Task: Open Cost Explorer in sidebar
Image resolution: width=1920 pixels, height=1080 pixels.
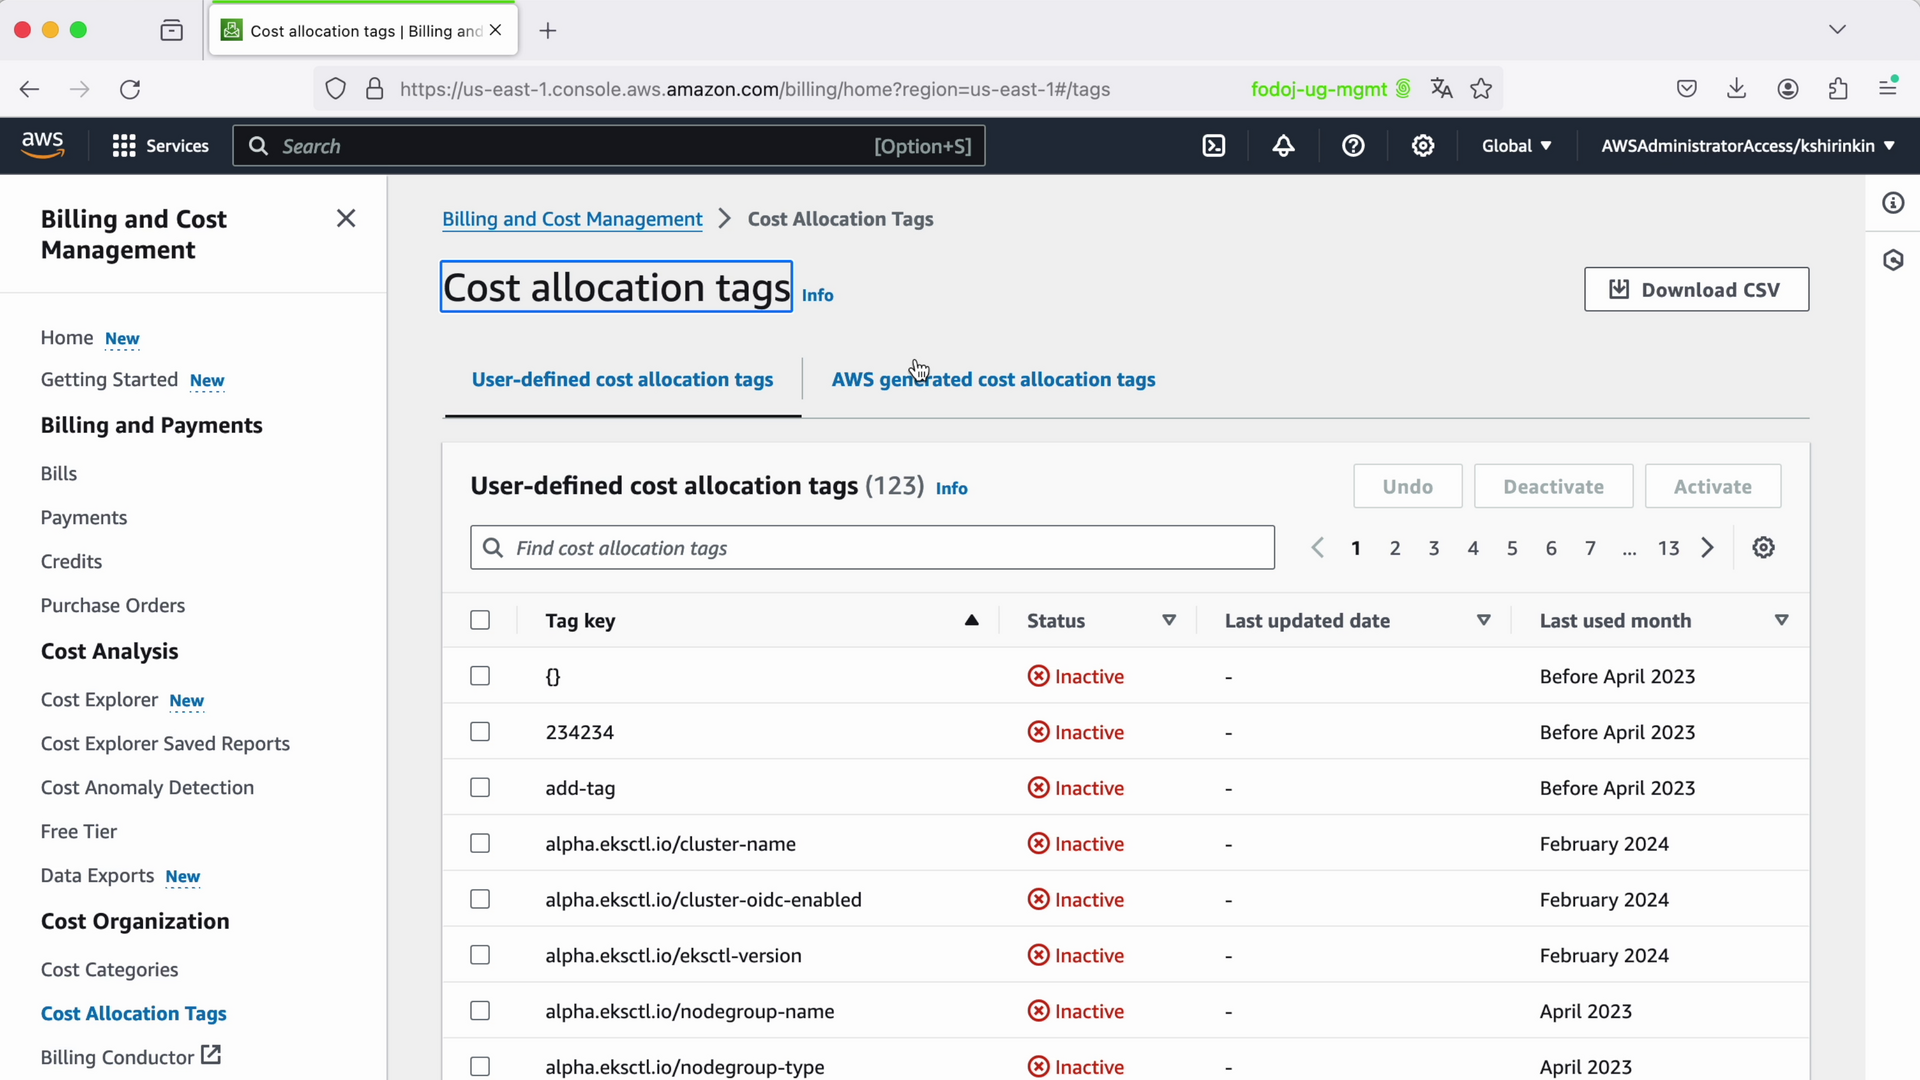Action: (x=99, y=700)
